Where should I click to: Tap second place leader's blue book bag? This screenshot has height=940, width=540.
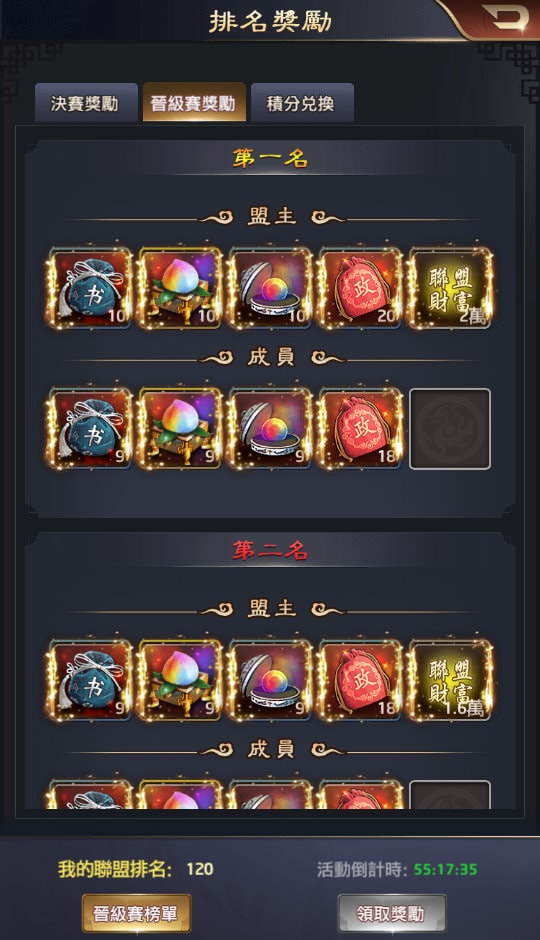coord(90,680)
